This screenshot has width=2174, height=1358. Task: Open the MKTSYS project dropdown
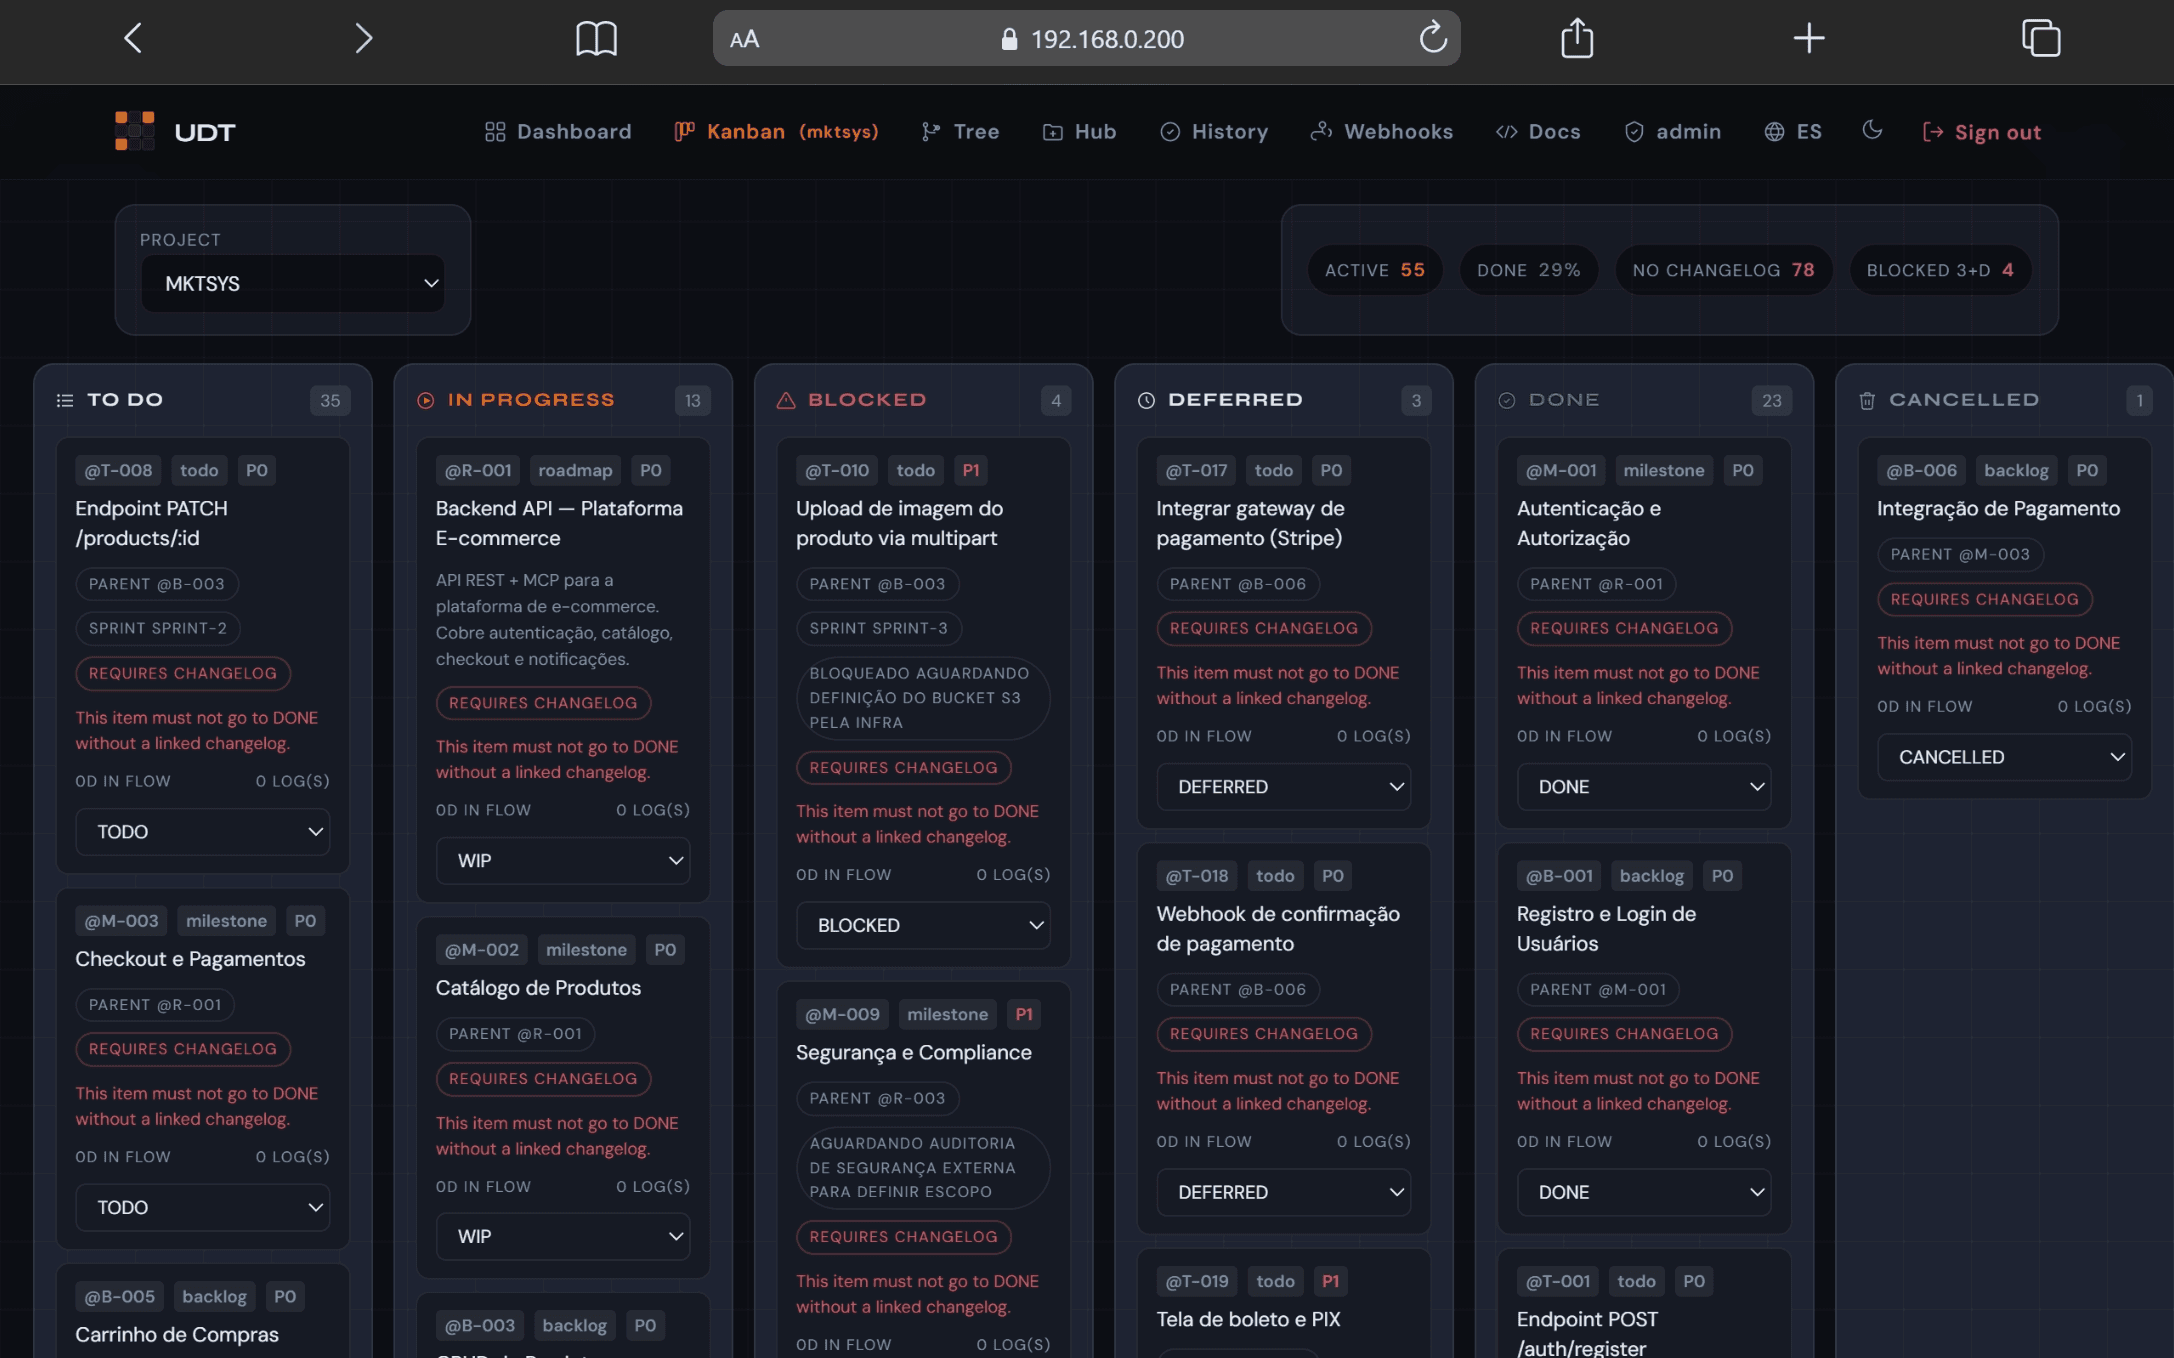[293, 283]
